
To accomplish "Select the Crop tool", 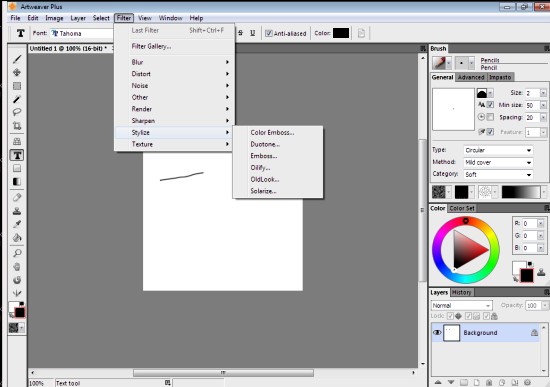I will tap(17, 126).
